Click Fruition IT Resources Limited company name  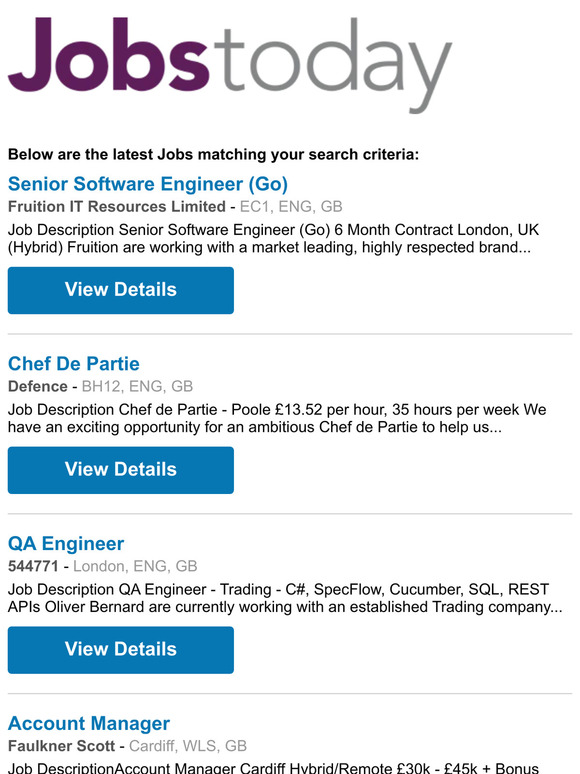[x=116, y=206]
